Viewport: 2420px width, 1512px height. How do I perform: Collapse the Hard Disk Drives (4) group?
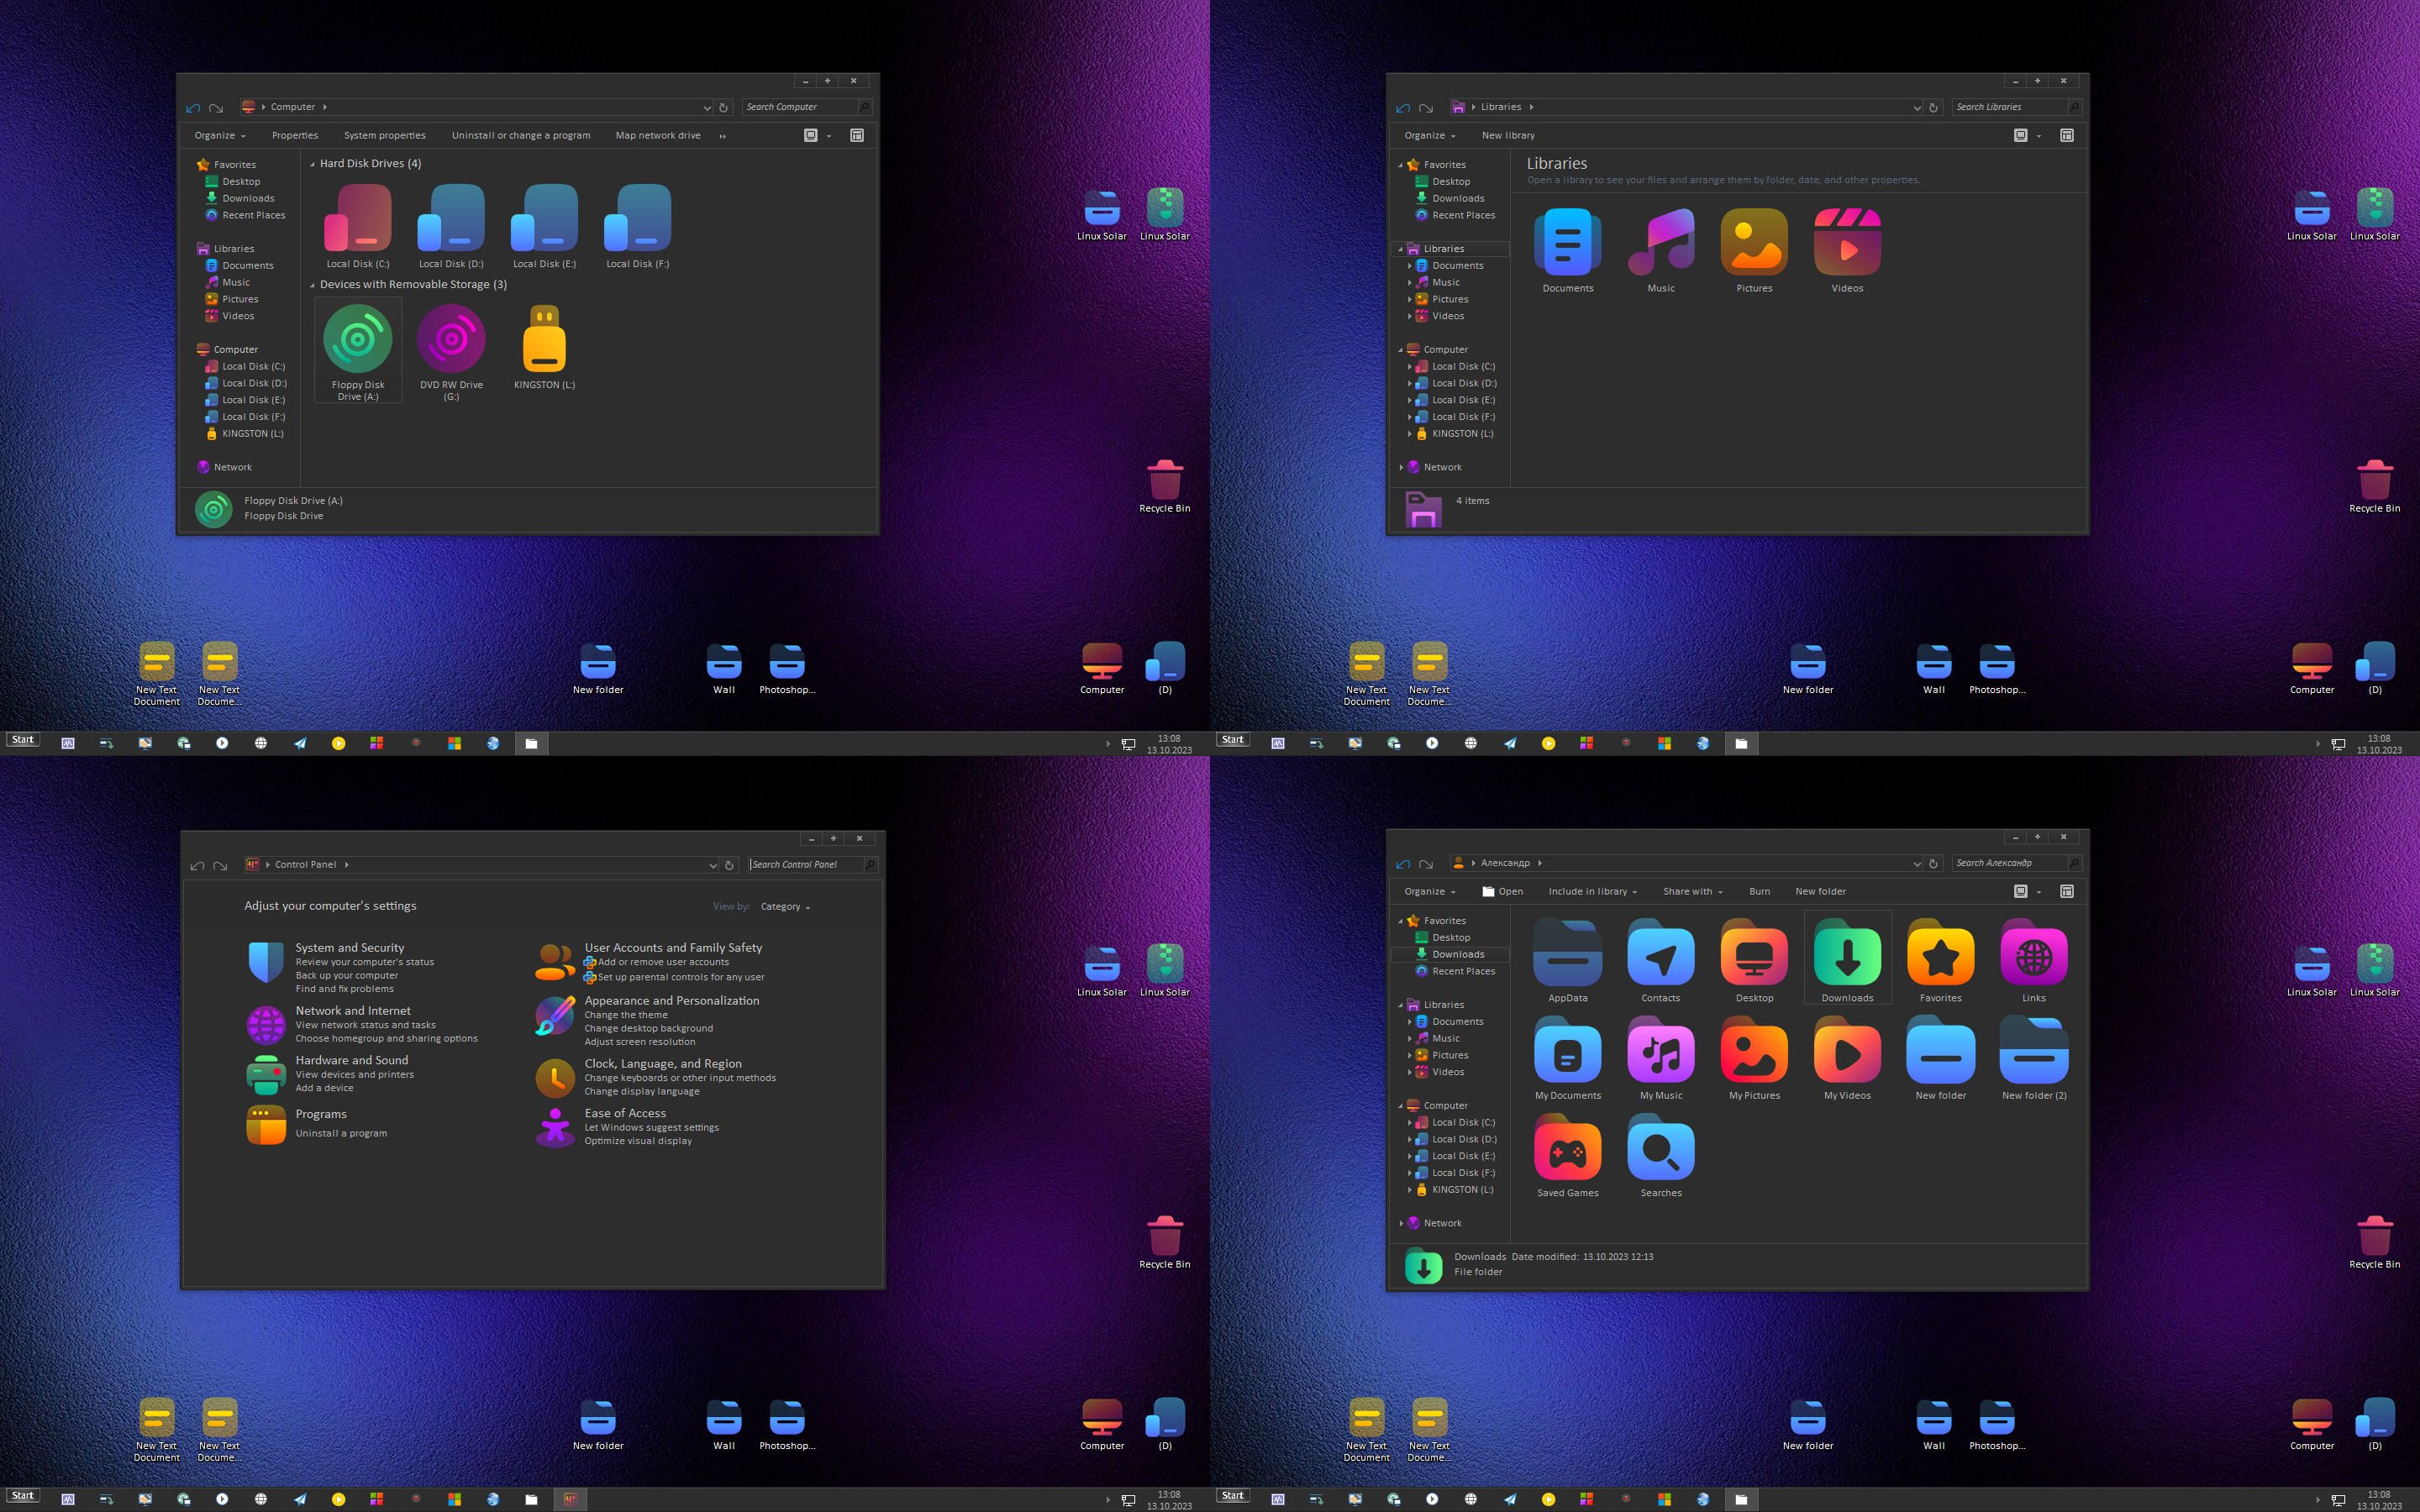[312, 164]
